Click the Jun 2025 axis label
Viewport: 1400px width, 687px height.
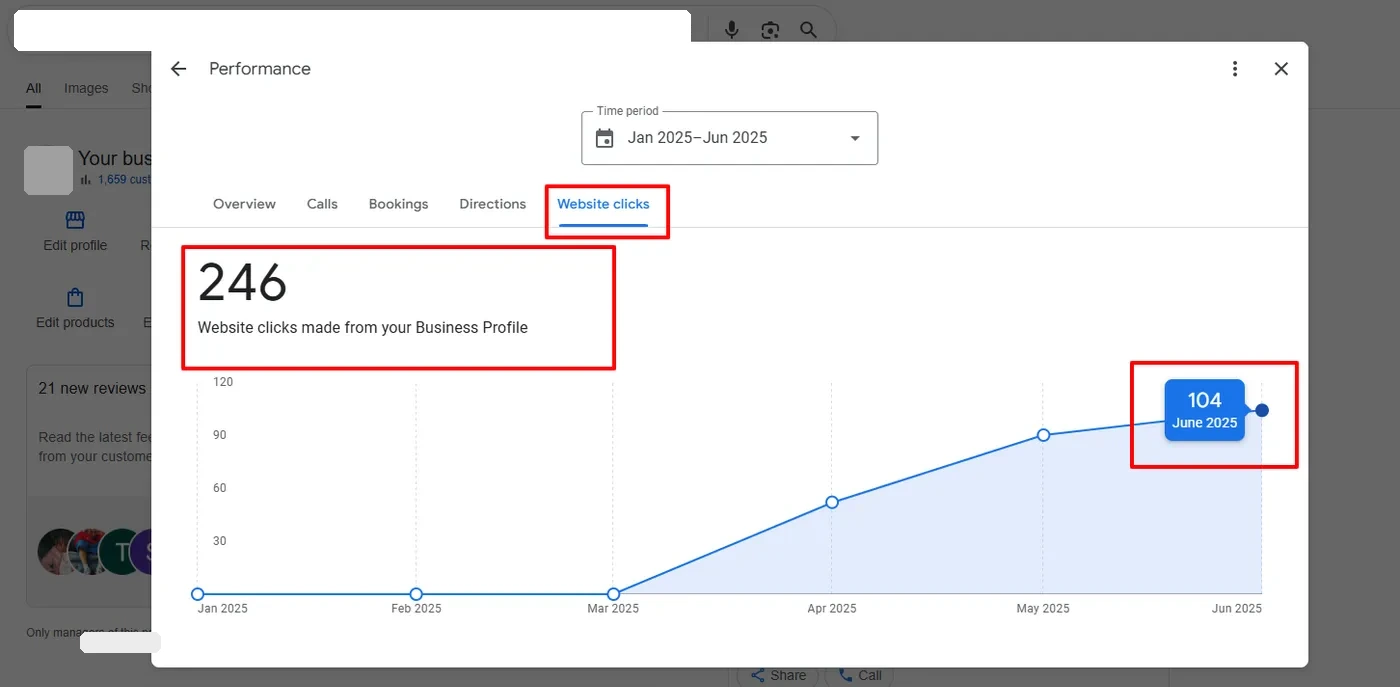pyautogui.click(x=1236, y=609)
